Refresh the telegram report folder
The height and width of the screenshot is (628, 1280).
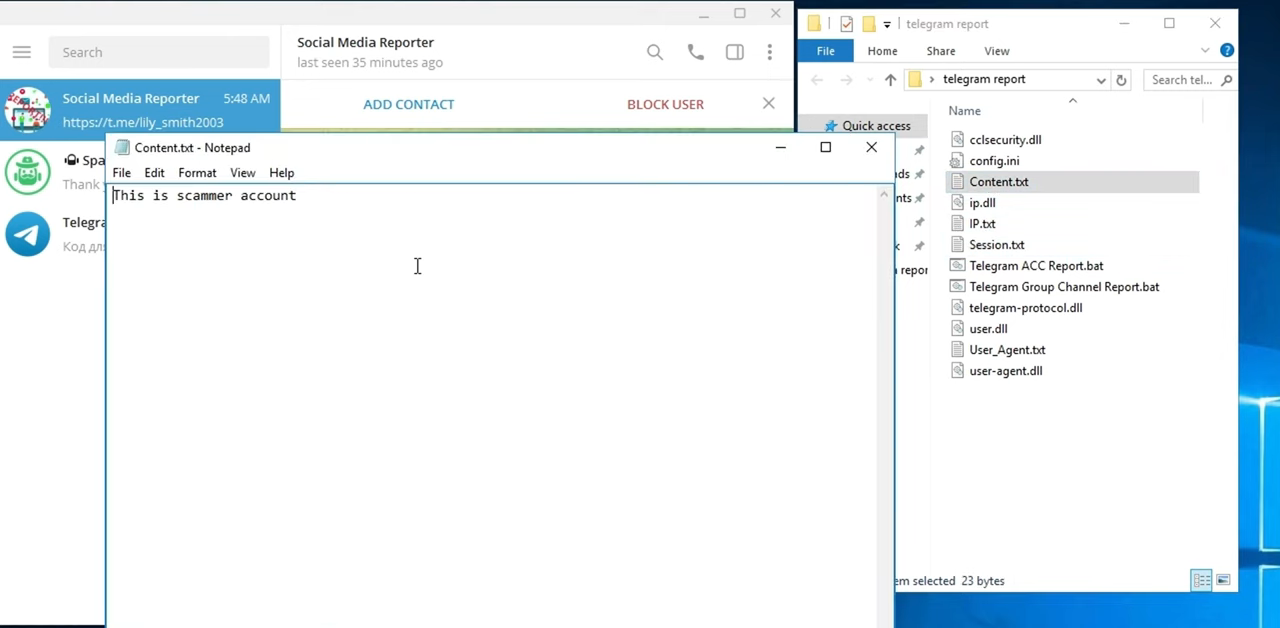click(1121, 80)
